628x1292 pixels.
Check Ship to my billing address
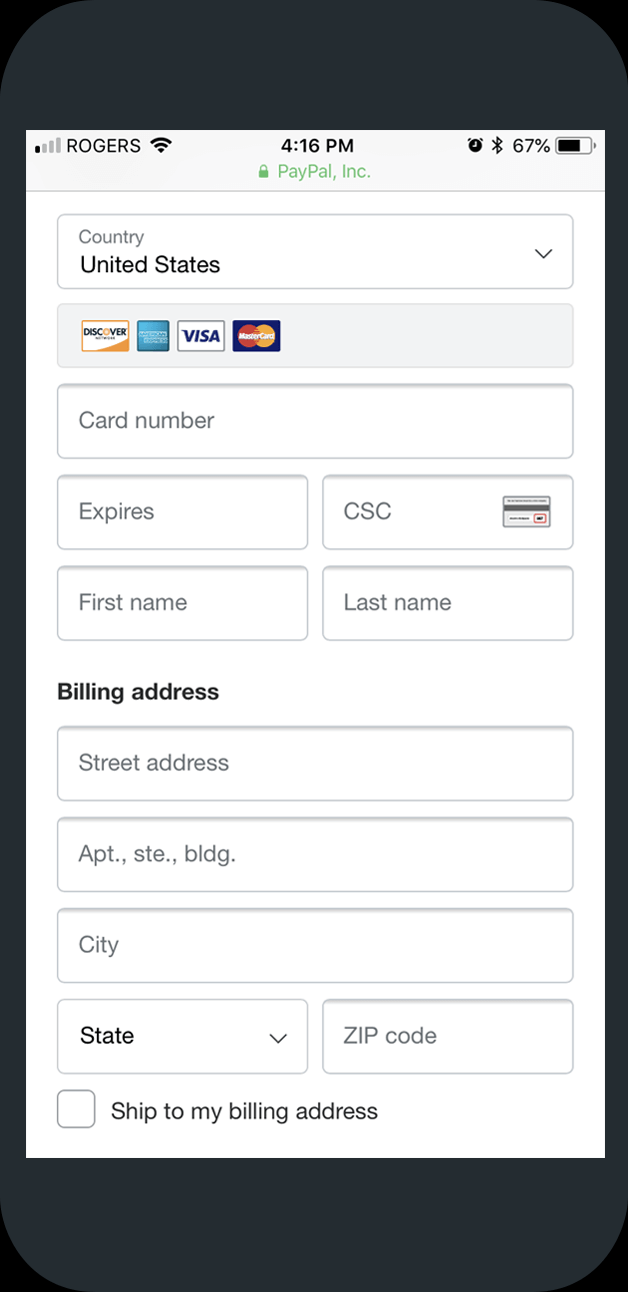tap(76, 1109)
